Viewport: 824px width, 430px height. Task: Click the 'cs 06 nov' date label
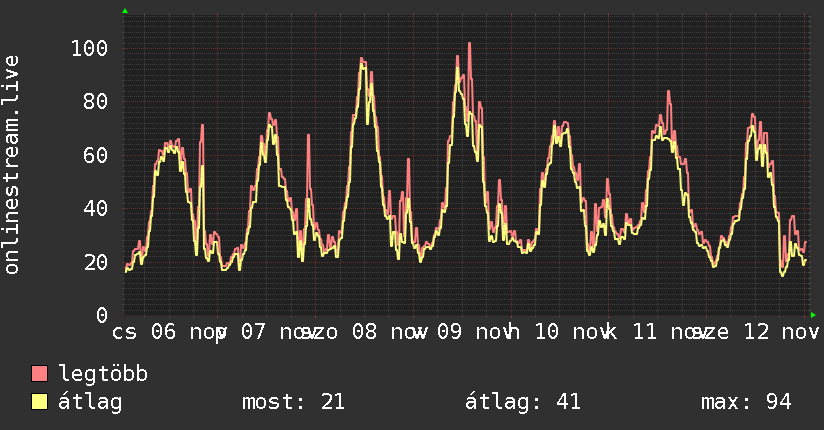[169, 332]
